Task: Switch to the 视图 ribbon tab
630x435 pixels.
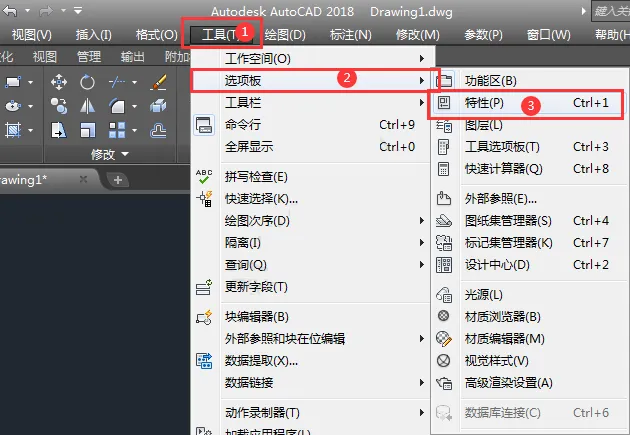Action: click(45, 57)
